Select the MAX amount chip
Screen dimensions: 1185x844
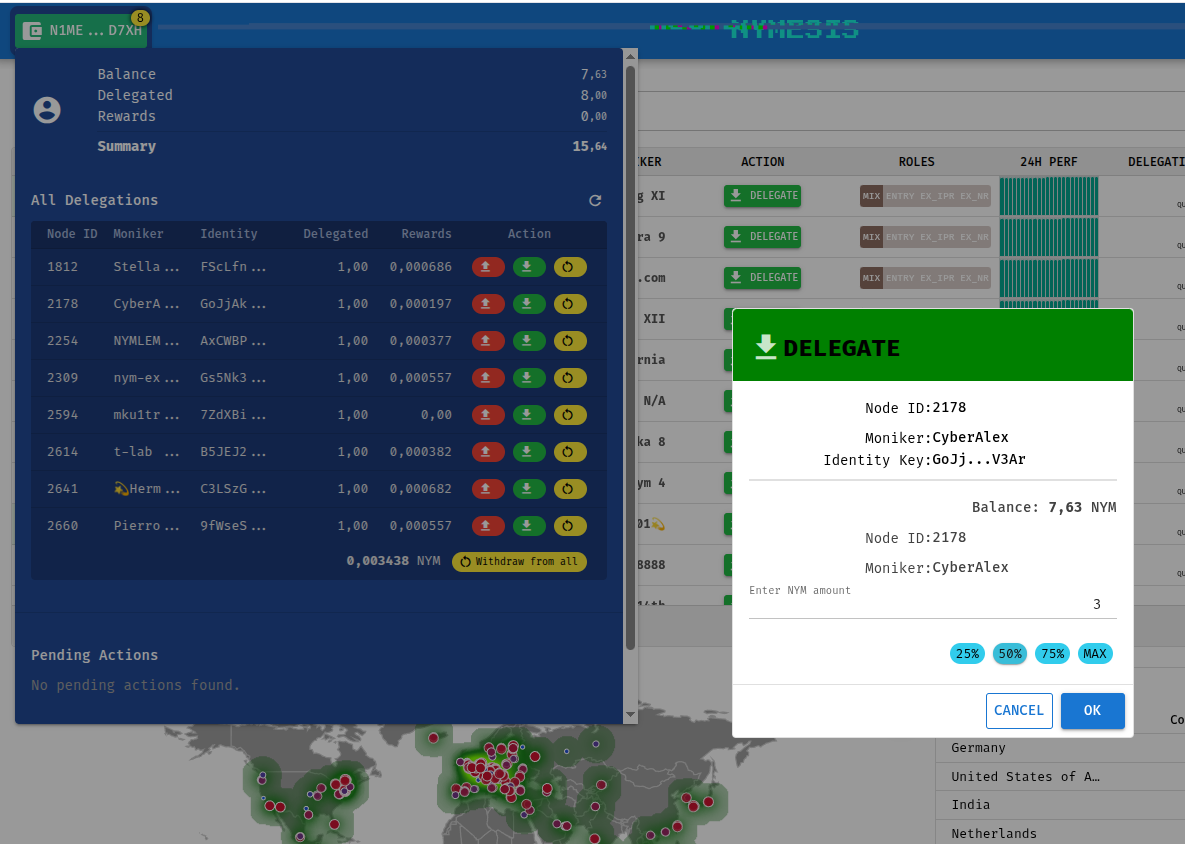click(1095, 654)
